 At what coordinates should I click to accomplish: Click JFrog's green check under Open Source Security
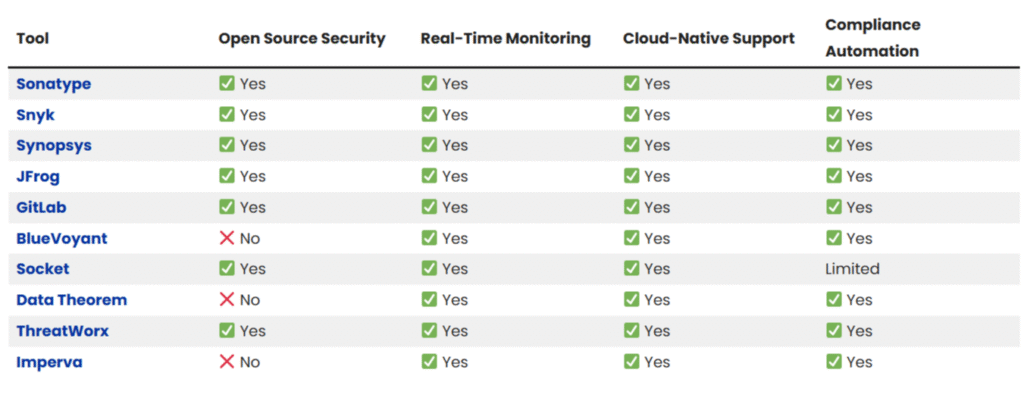[x=227, y=176]
